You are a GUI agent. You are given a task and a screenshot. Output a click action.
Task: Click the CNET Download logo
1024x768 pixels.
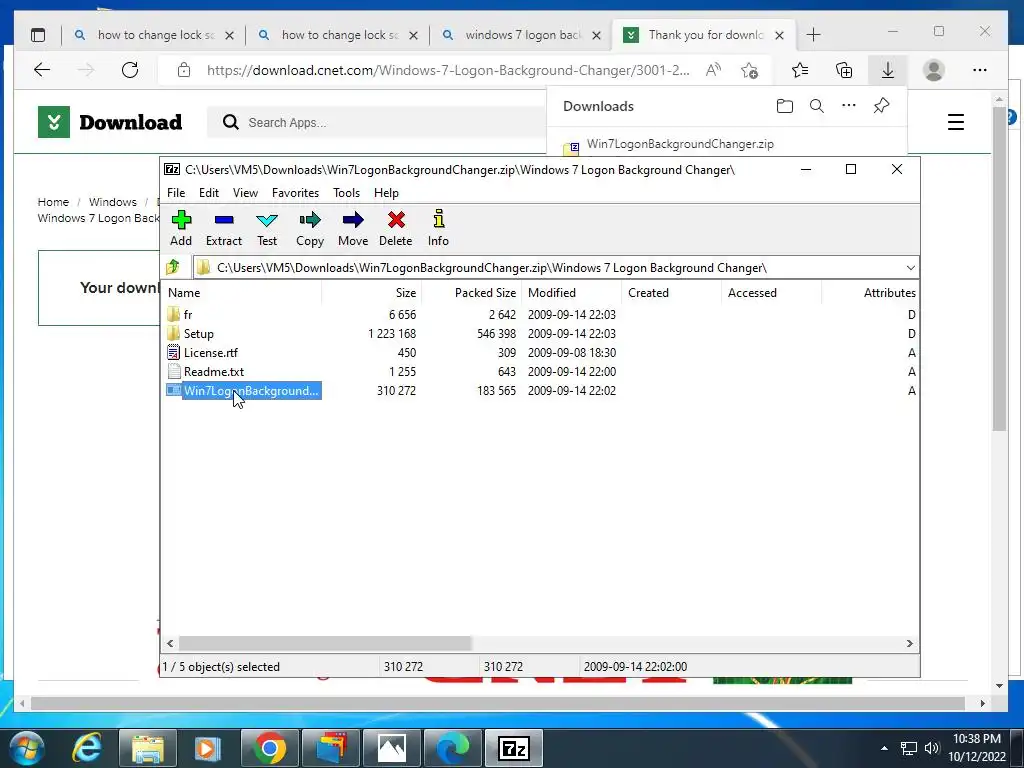click(110, 122)
